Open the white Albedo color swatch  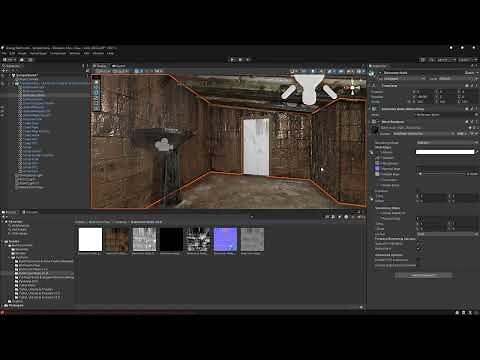click(445, 152)
